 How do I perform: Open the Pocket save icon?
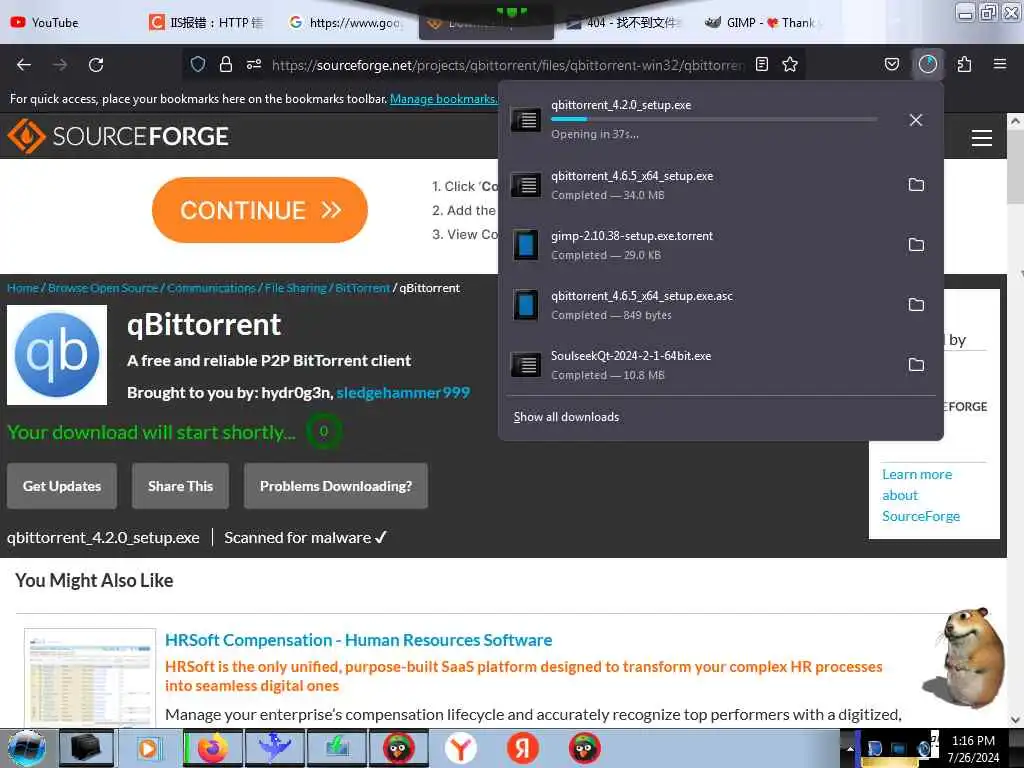[x=891, y=64]
